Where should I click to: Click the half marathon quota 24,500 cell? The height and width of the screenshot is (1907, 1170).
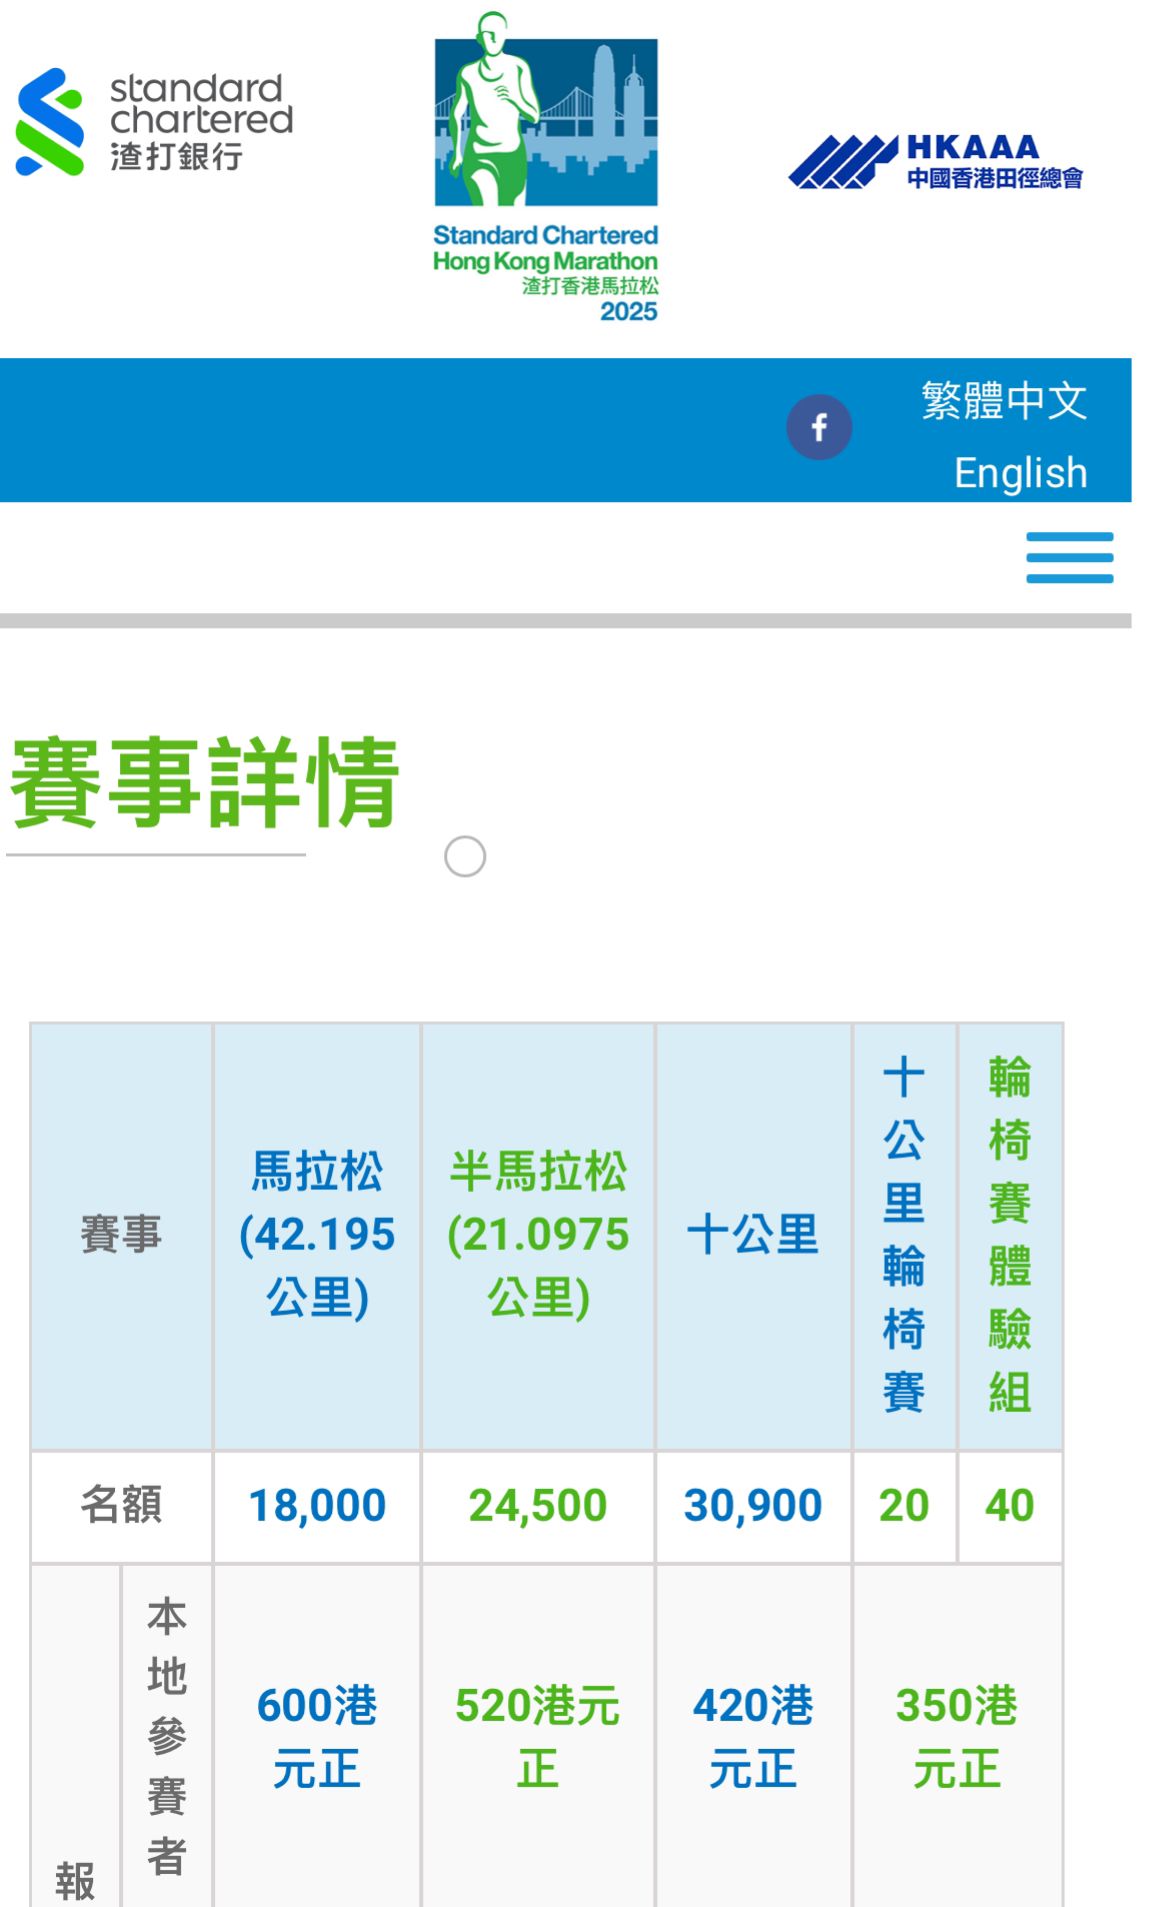[x=538, y=1506]
